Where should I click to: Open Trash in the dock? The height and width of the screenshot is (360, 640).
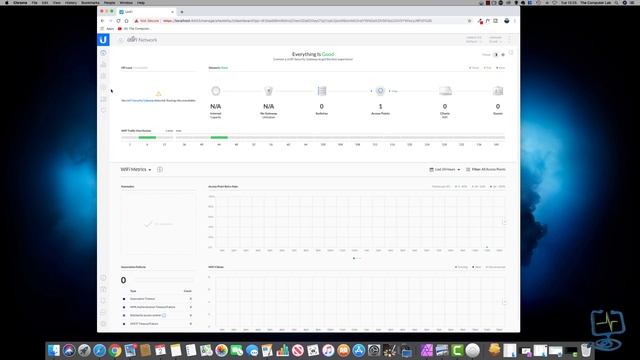click(x=586, y=350)
